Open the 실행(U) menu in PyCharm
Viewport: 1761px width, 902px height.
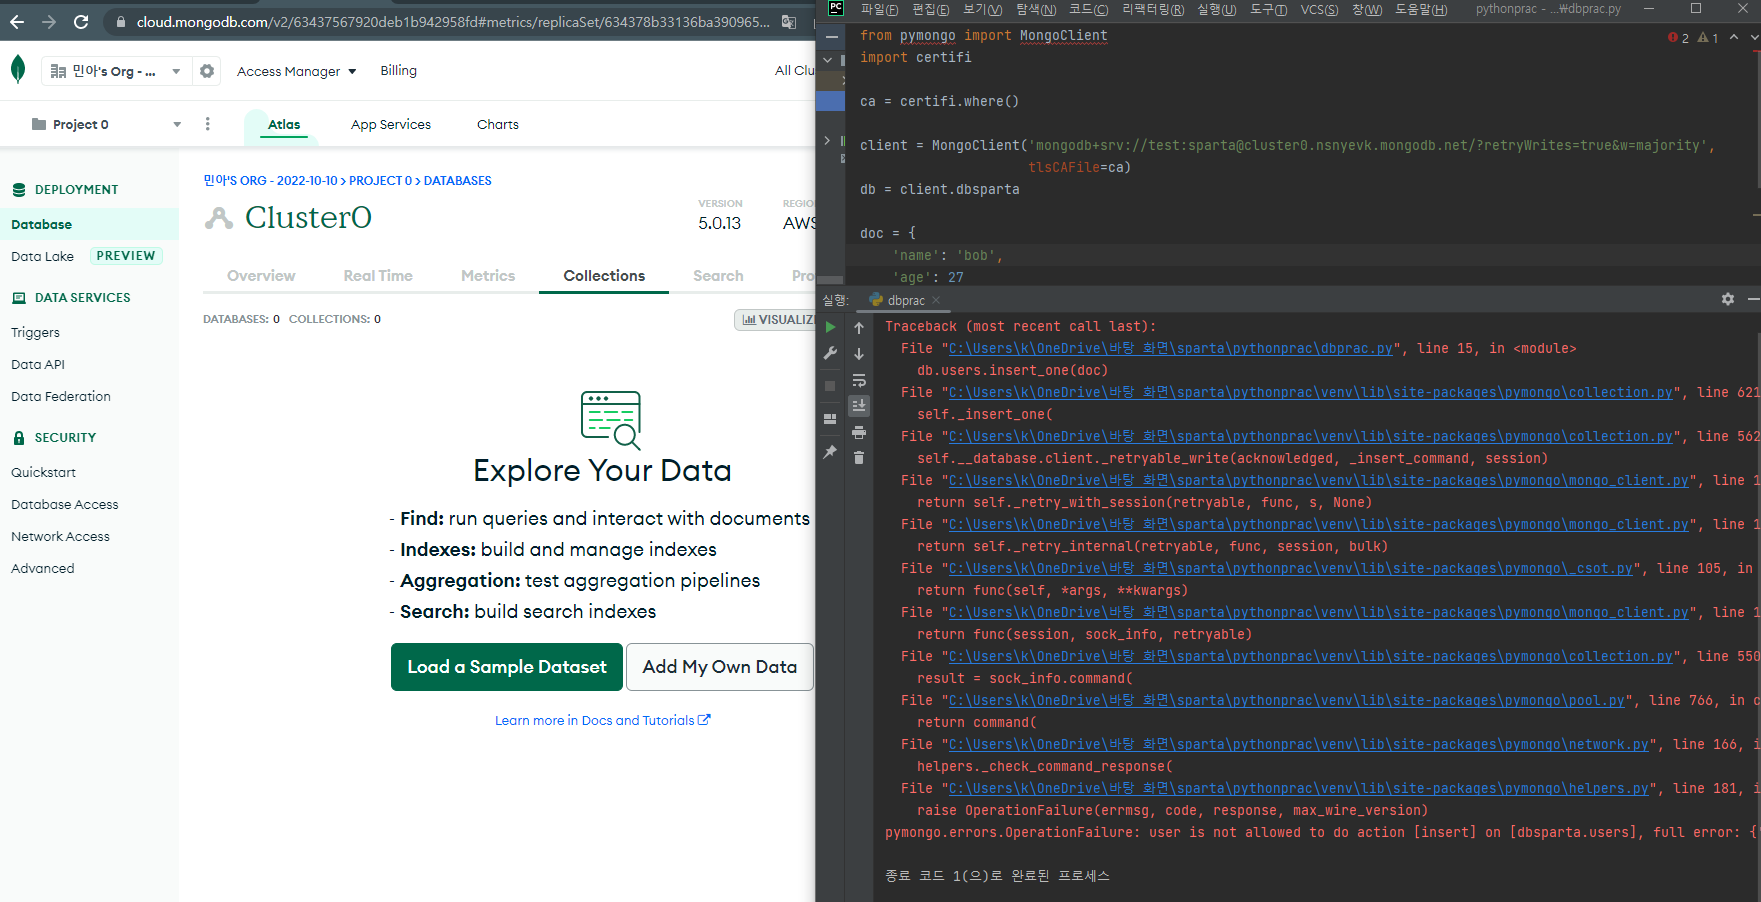point(1216,9)
